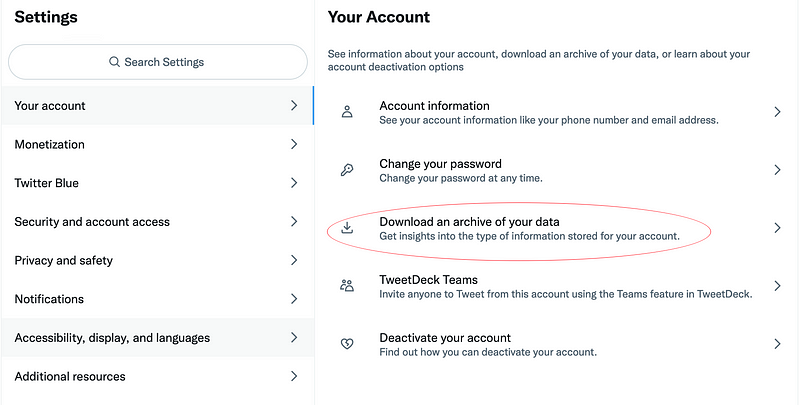Select the Notifications settings entry
This screenshot has height=405, width=800.
tap(49, 299)
